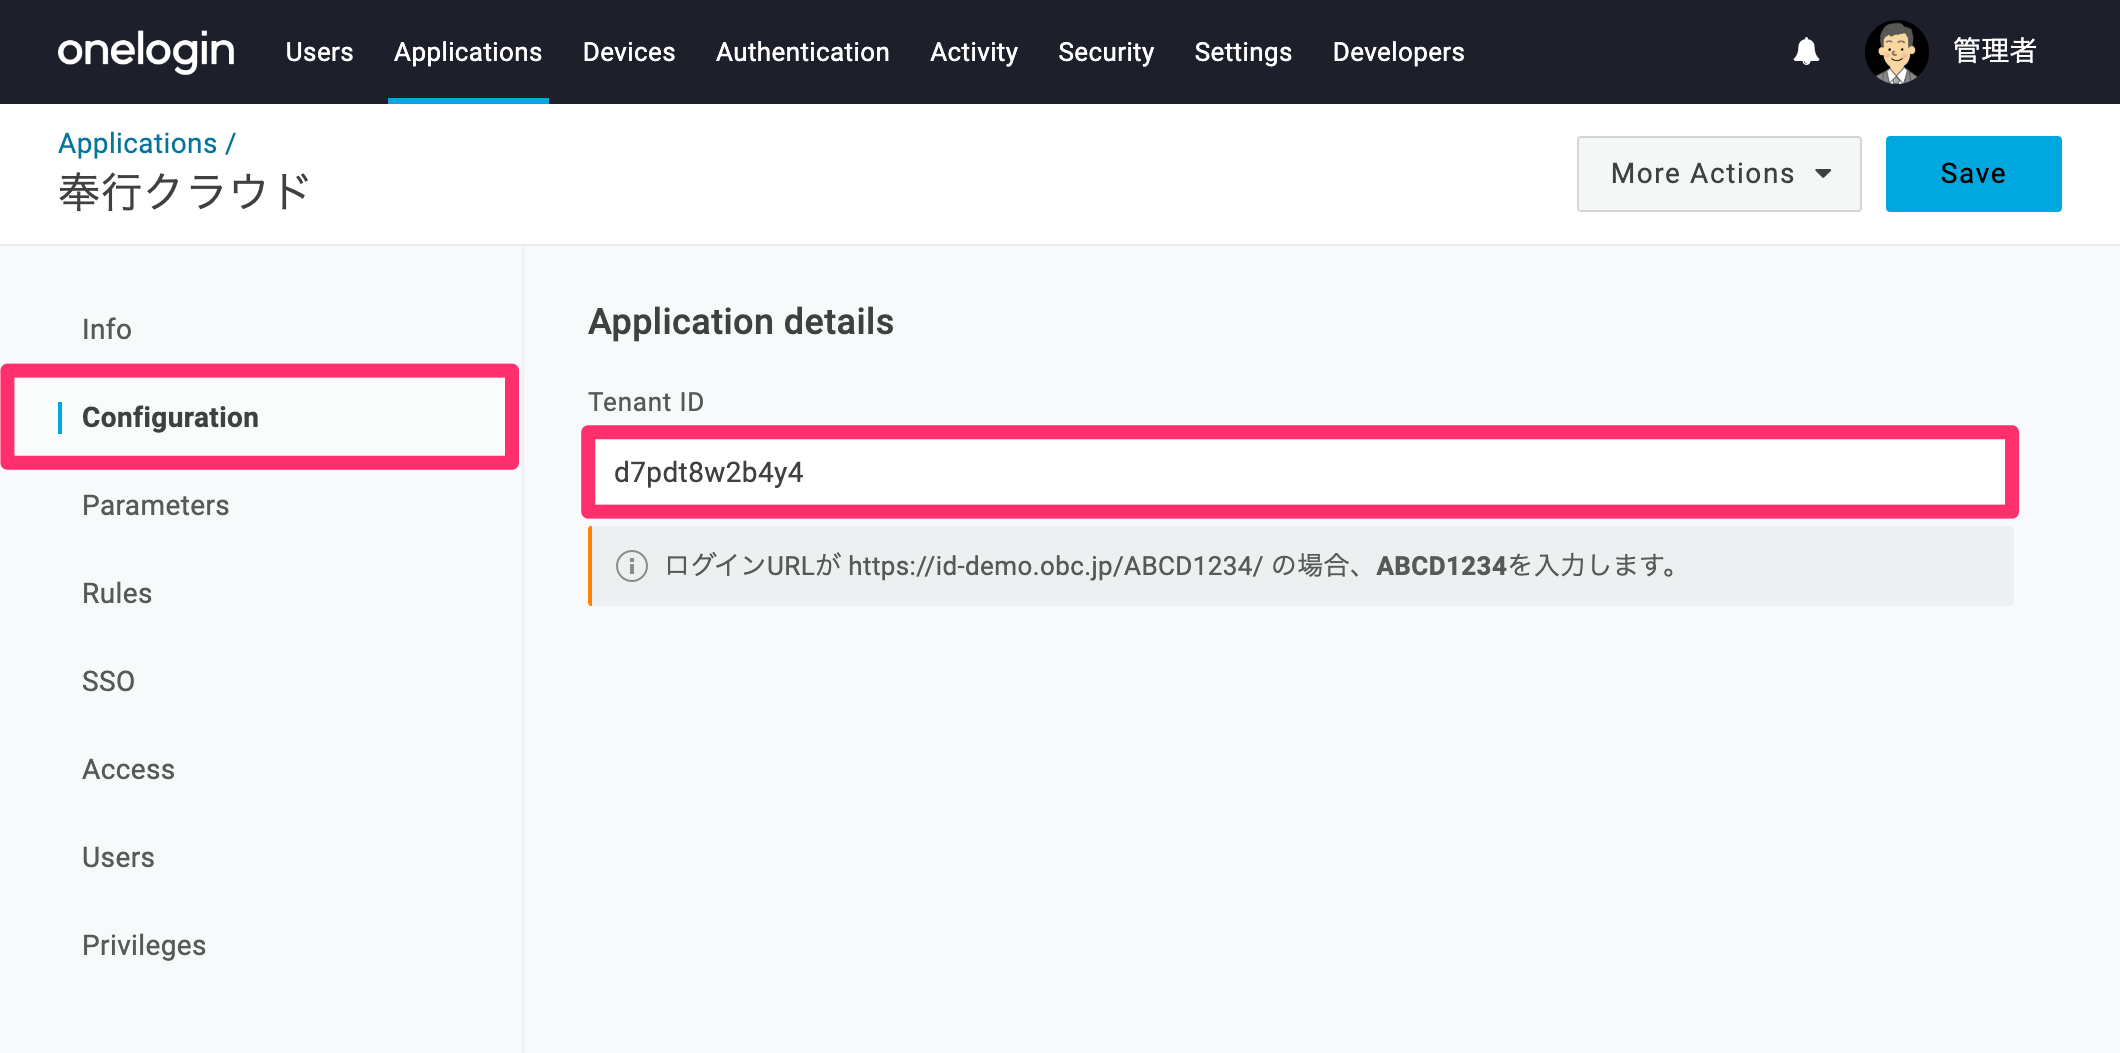Open the Activity menu

(x=974, y=52)
